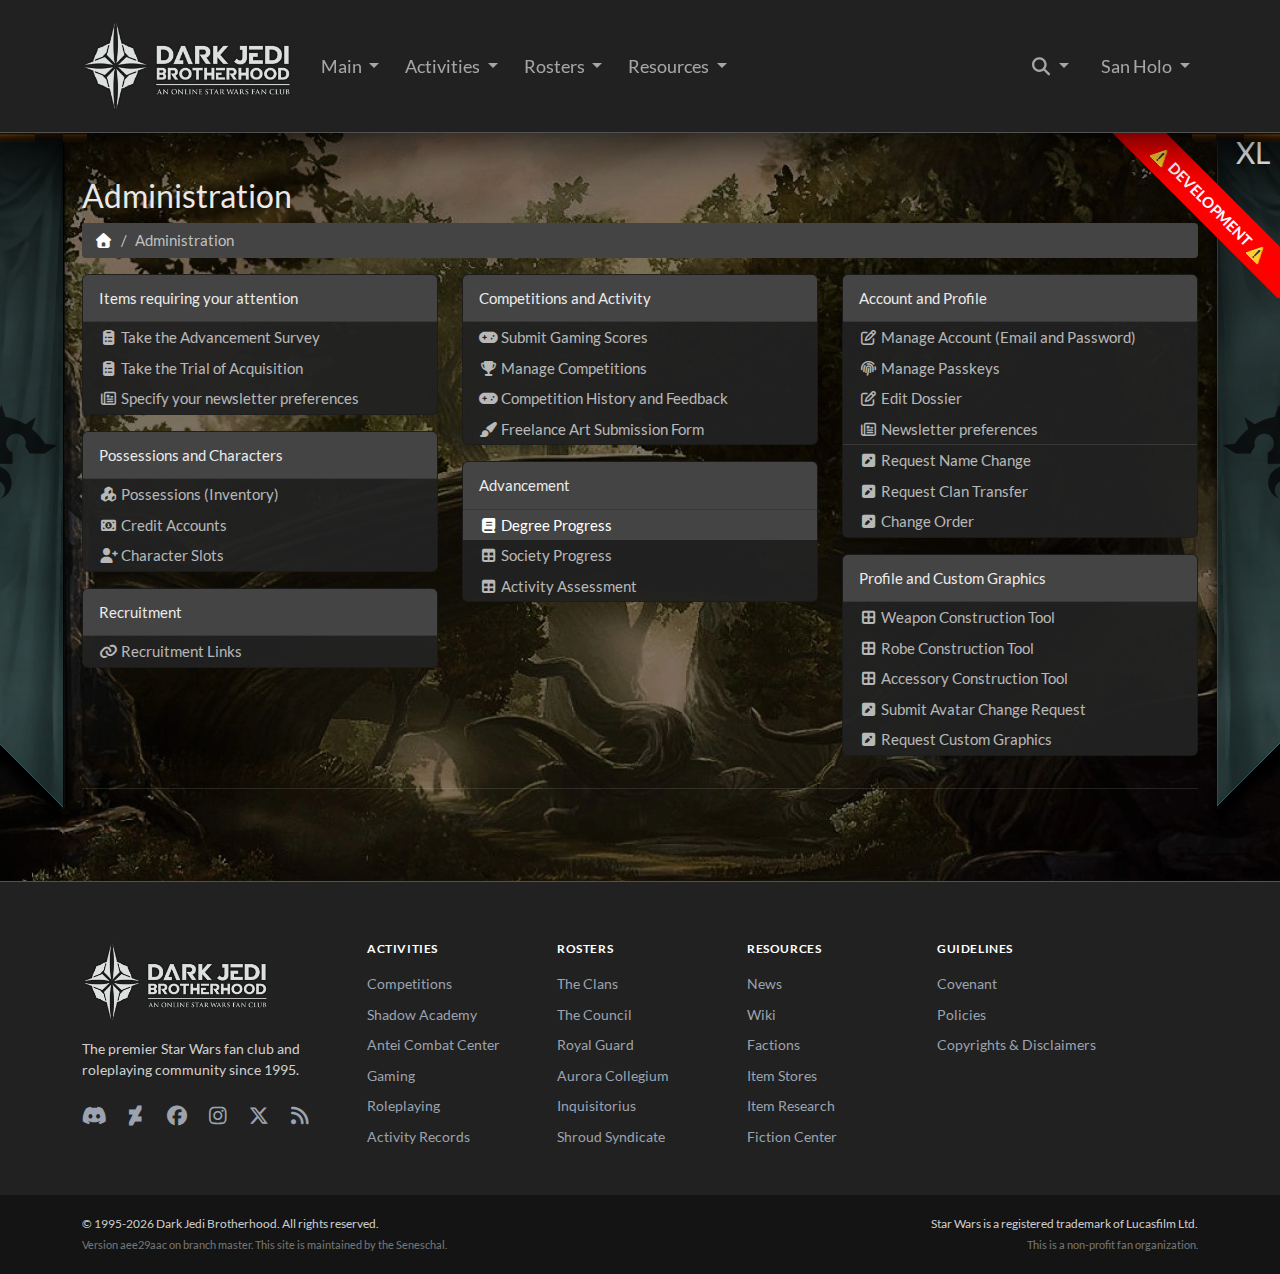Open Recruitment Links

click(181, 652)
